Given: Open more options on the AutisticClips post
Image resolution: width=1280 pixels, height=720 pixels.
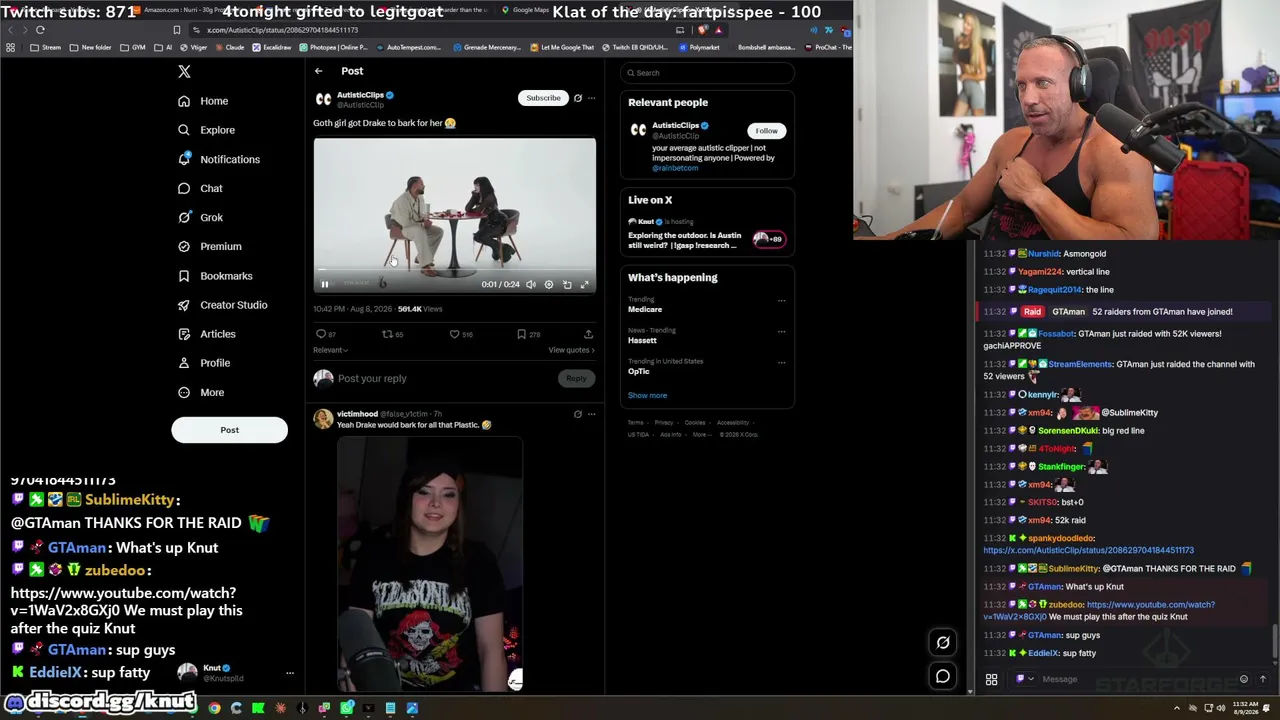Looking at the screenshot, I should pyautogui.click(x=591, y=98).
